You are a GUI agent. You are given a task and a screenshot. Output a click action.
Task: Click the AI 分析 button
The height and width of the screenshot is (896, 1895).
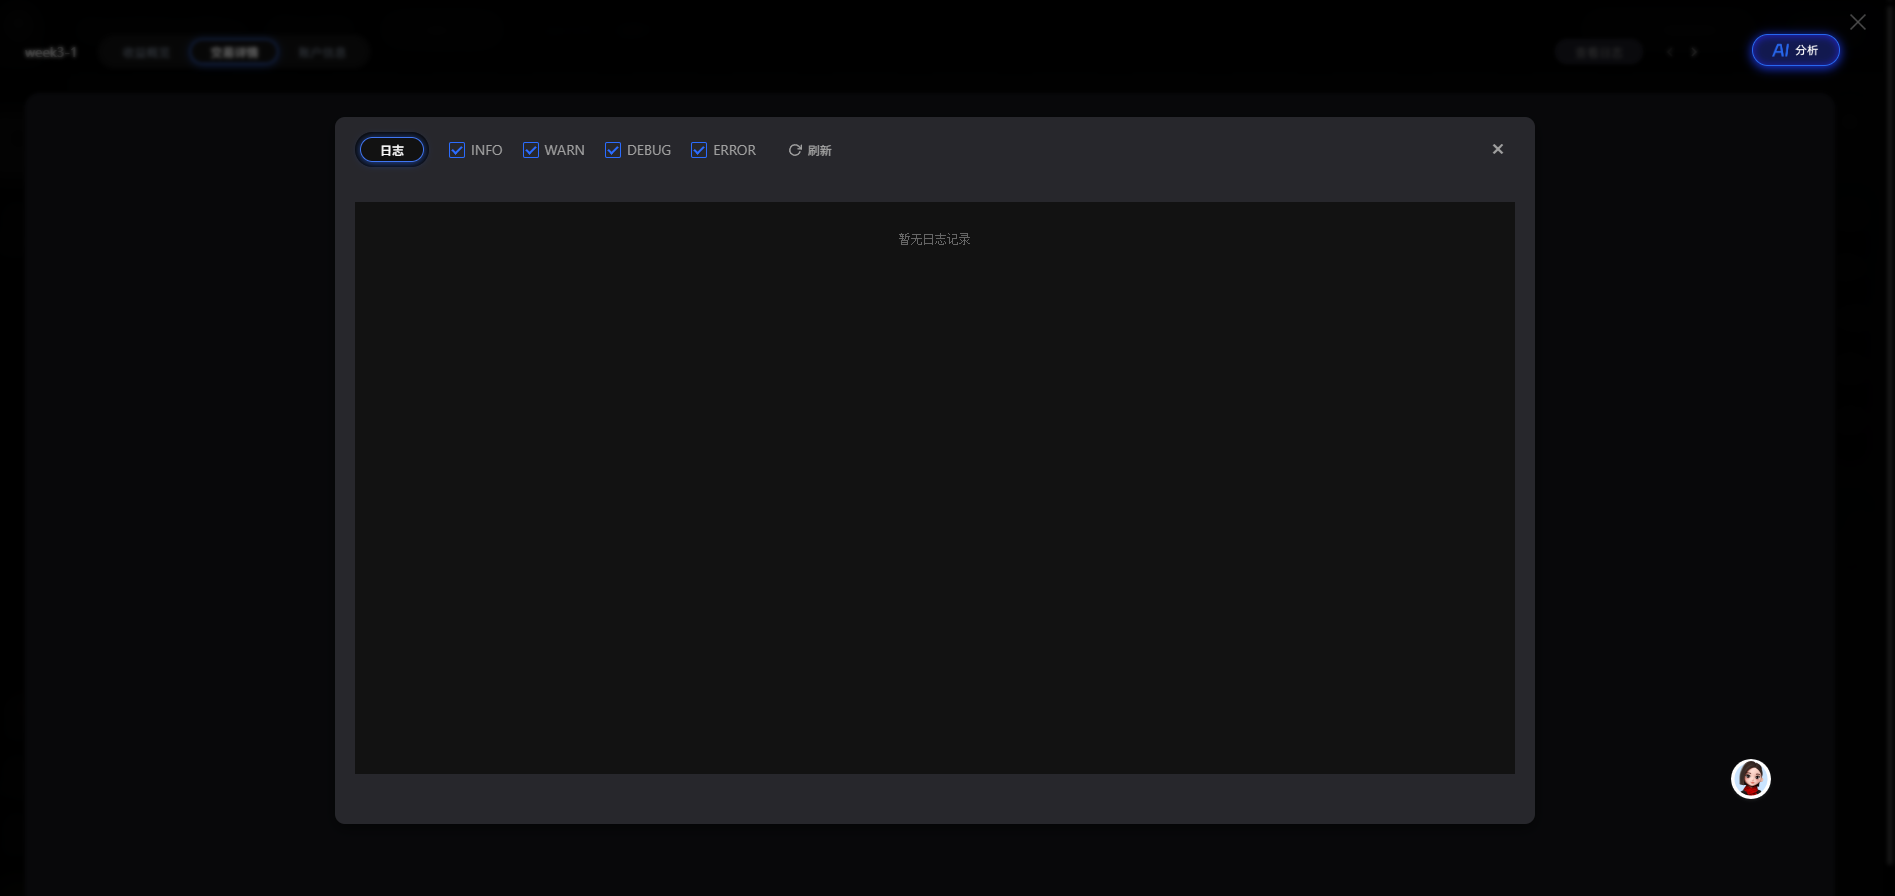click(1795, 51)
